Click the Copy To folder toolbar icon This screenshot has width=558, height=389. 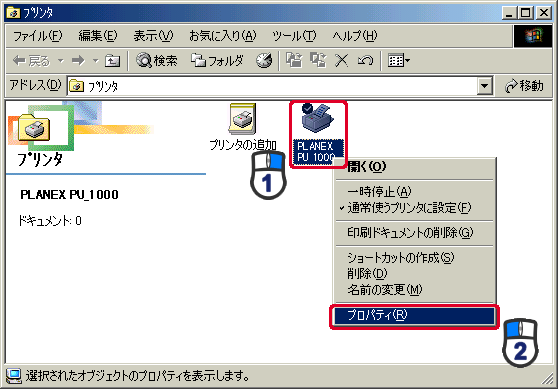[x=318, y=61]
